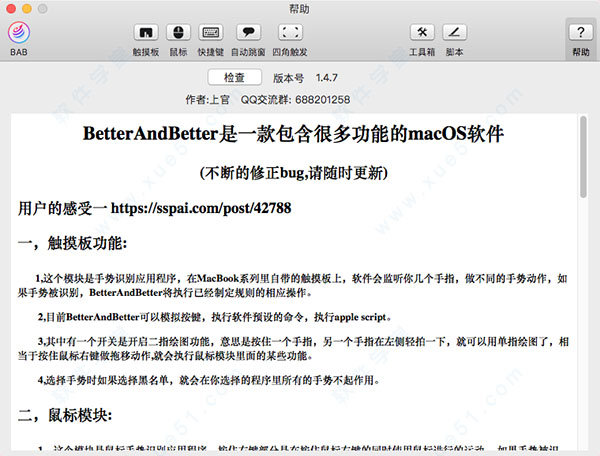Viewport: 600px width, 456px height.
Task: Switch to the 脚本 script tab
Action: point(454,40)
